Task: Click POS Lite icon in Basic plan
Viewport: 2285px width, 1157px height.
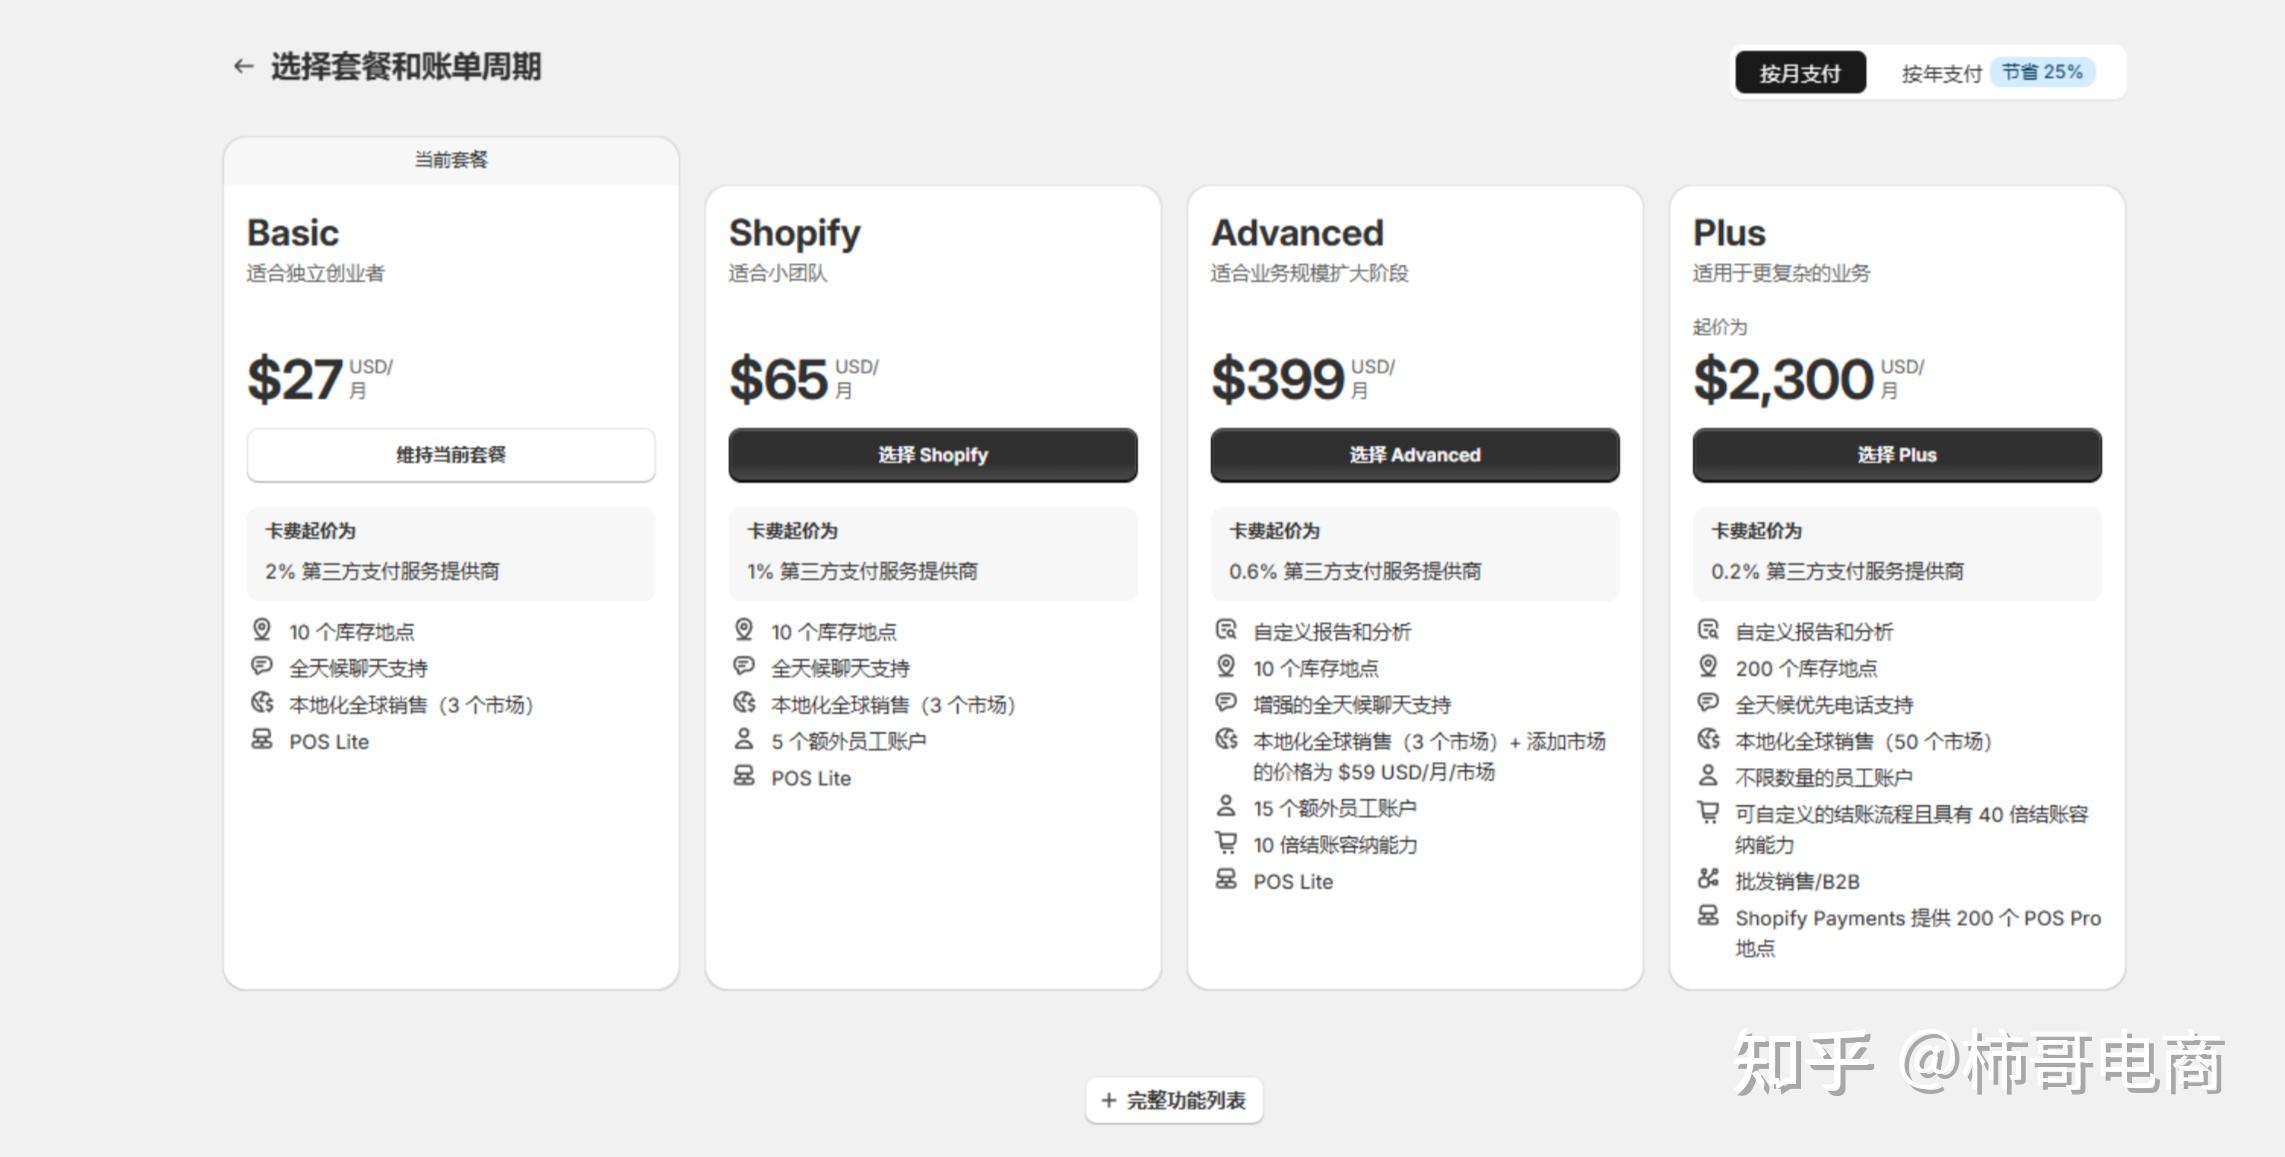Action: tap(262, 739)
